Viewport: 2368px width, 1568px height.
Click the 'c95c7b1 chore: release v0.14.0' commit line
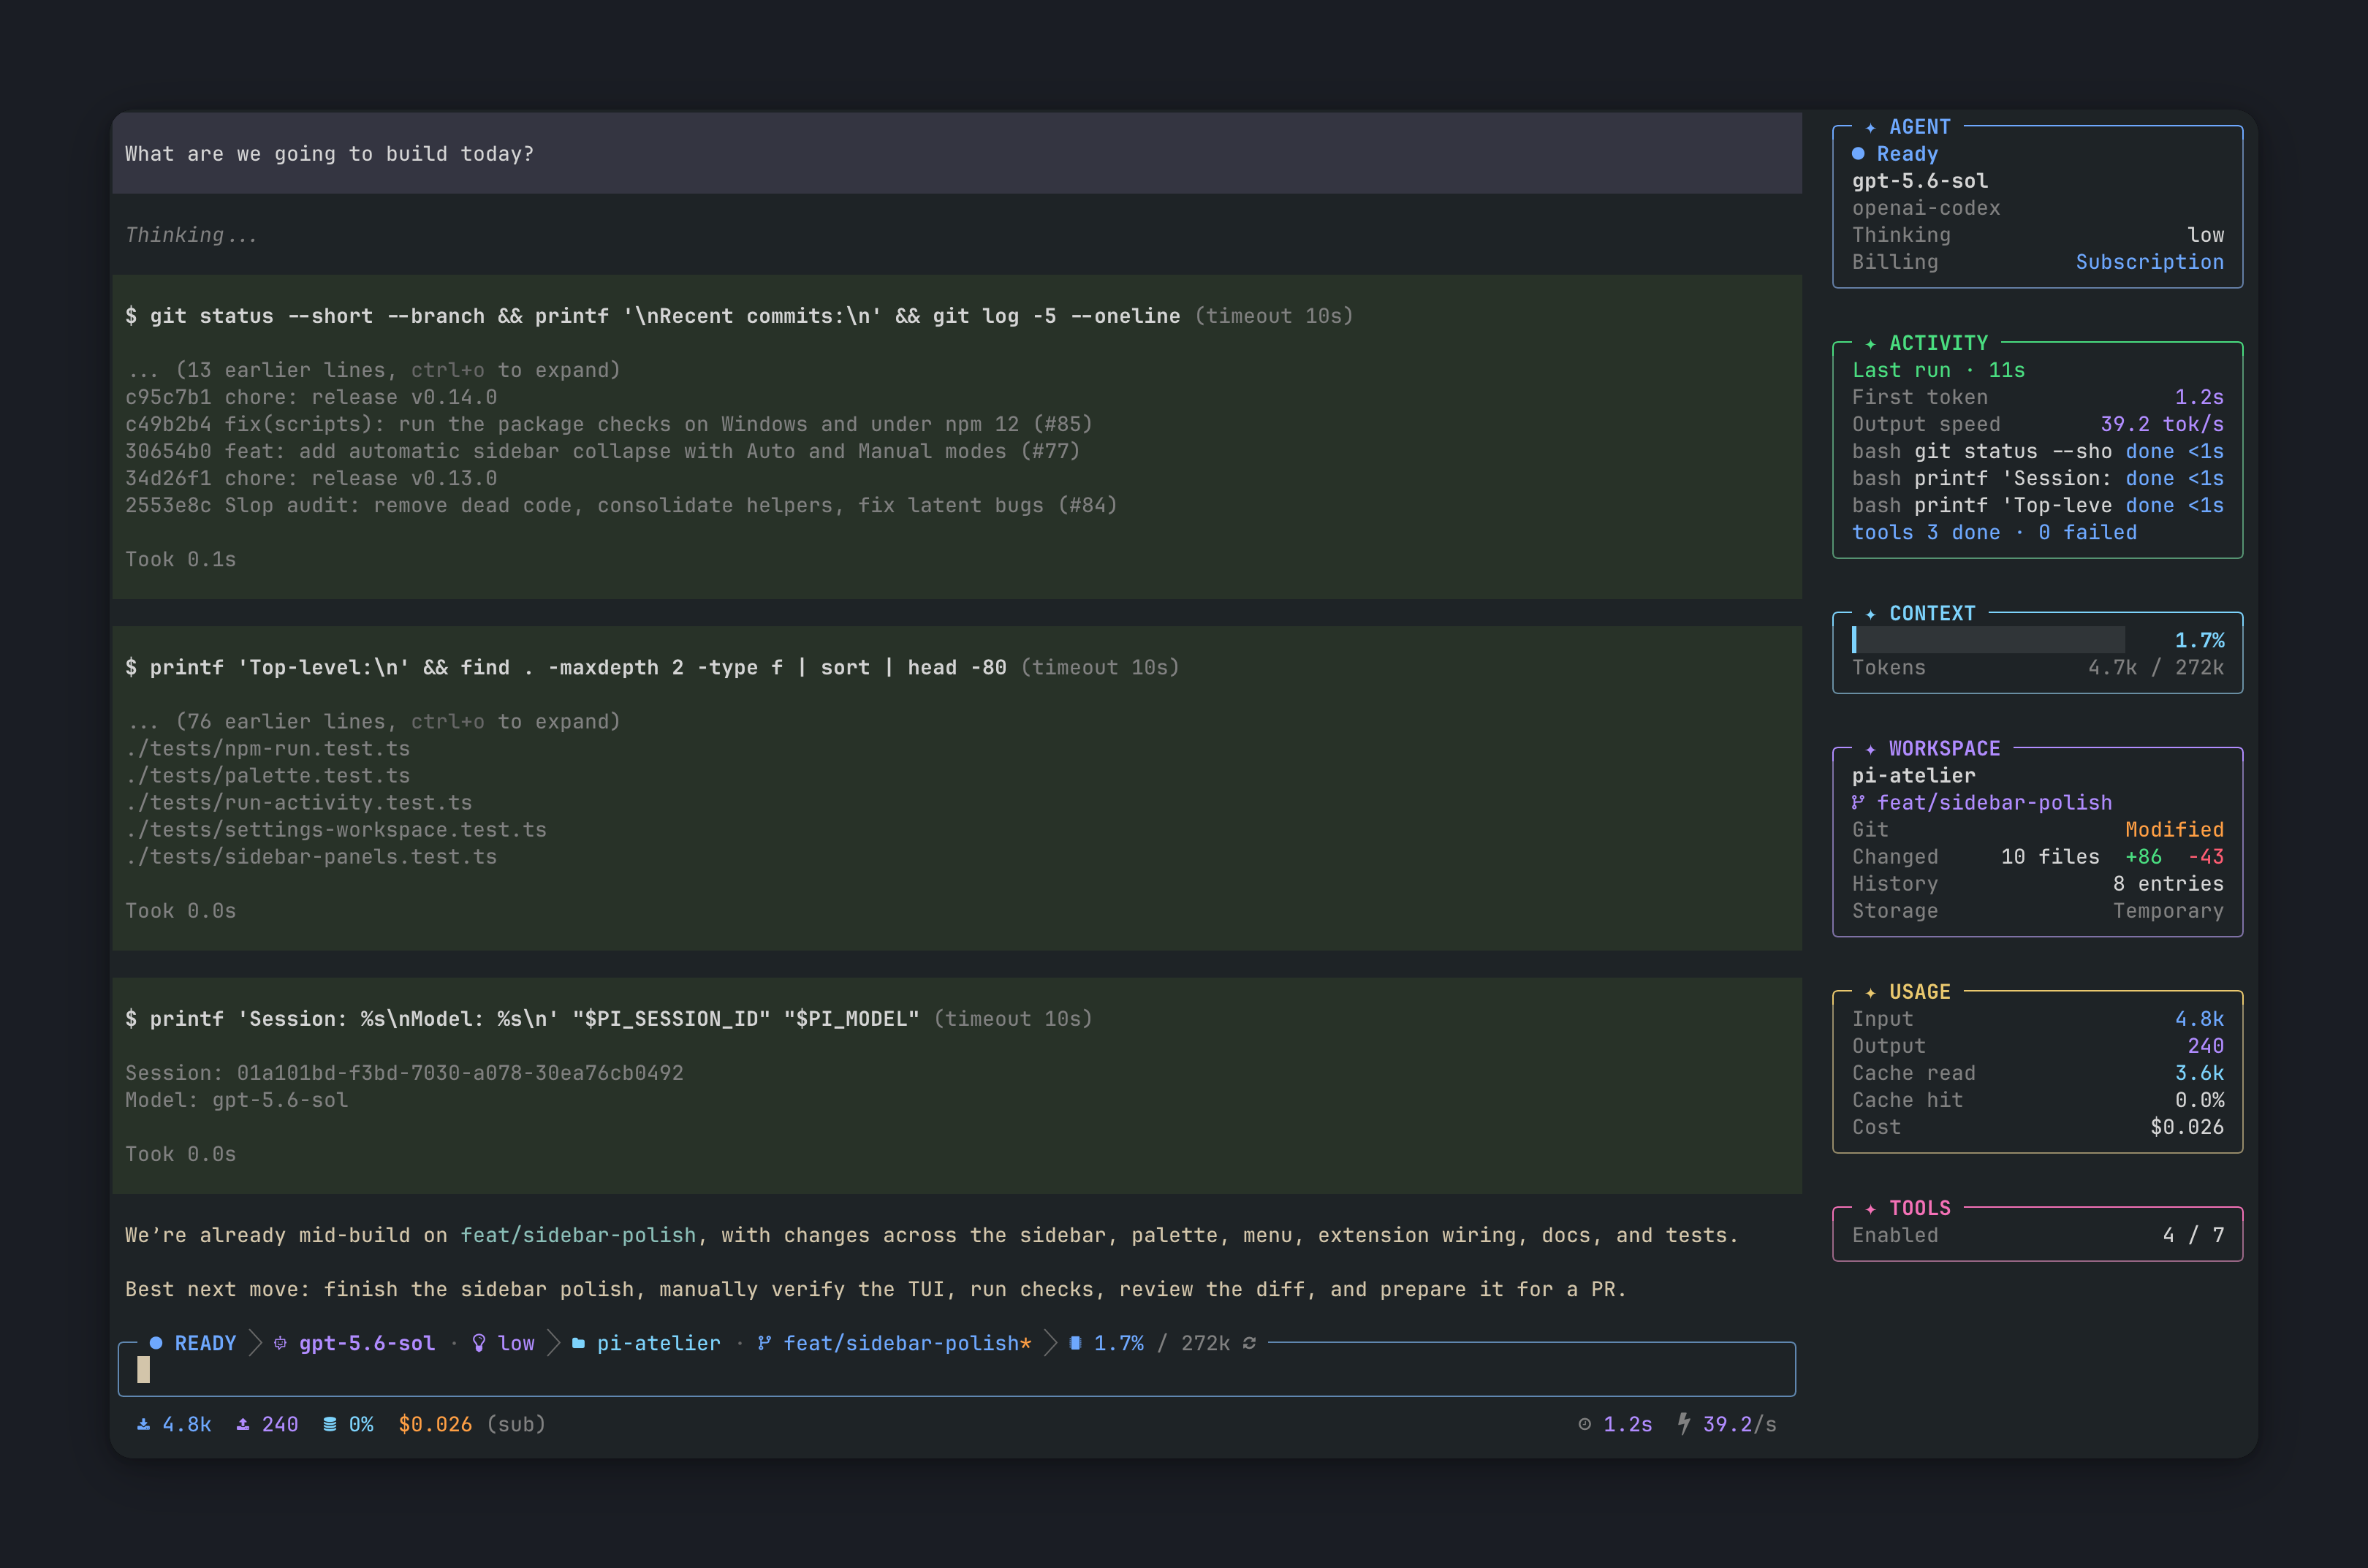click(x=311, y=397)
